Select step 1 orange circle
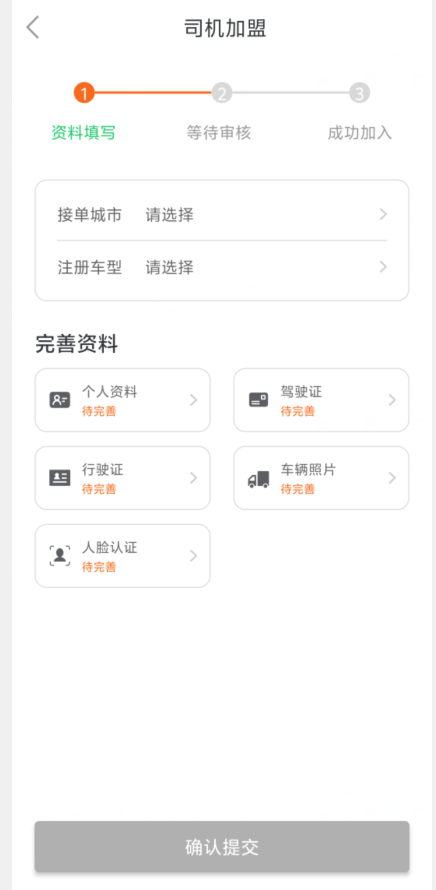The width and height of the screenshot is (436, 890). tap(84, 93)
